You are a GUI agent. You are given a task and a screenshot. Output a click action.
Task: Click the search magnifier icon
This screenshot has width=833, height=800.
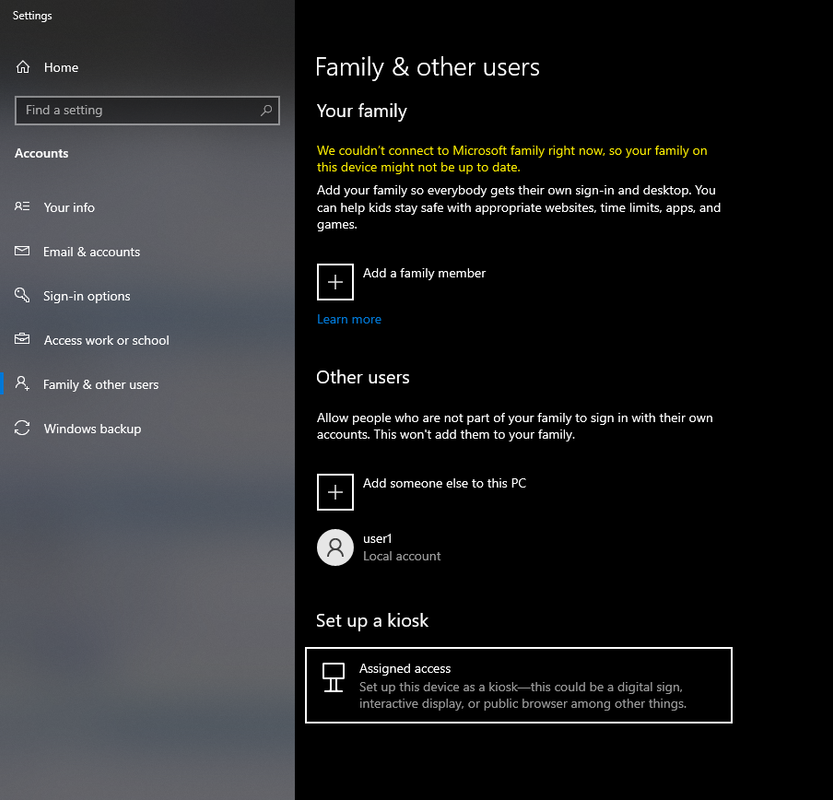point(266,110)
